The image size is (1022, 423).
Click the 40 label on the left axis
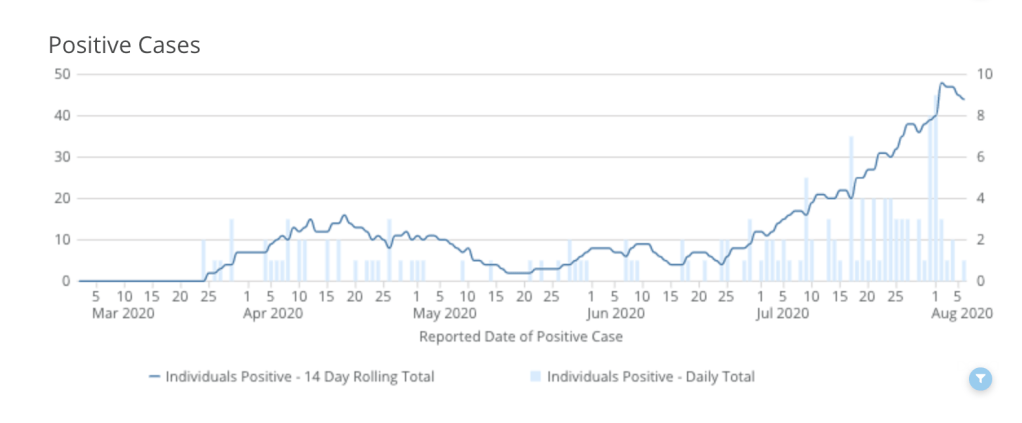click(62, 115)
